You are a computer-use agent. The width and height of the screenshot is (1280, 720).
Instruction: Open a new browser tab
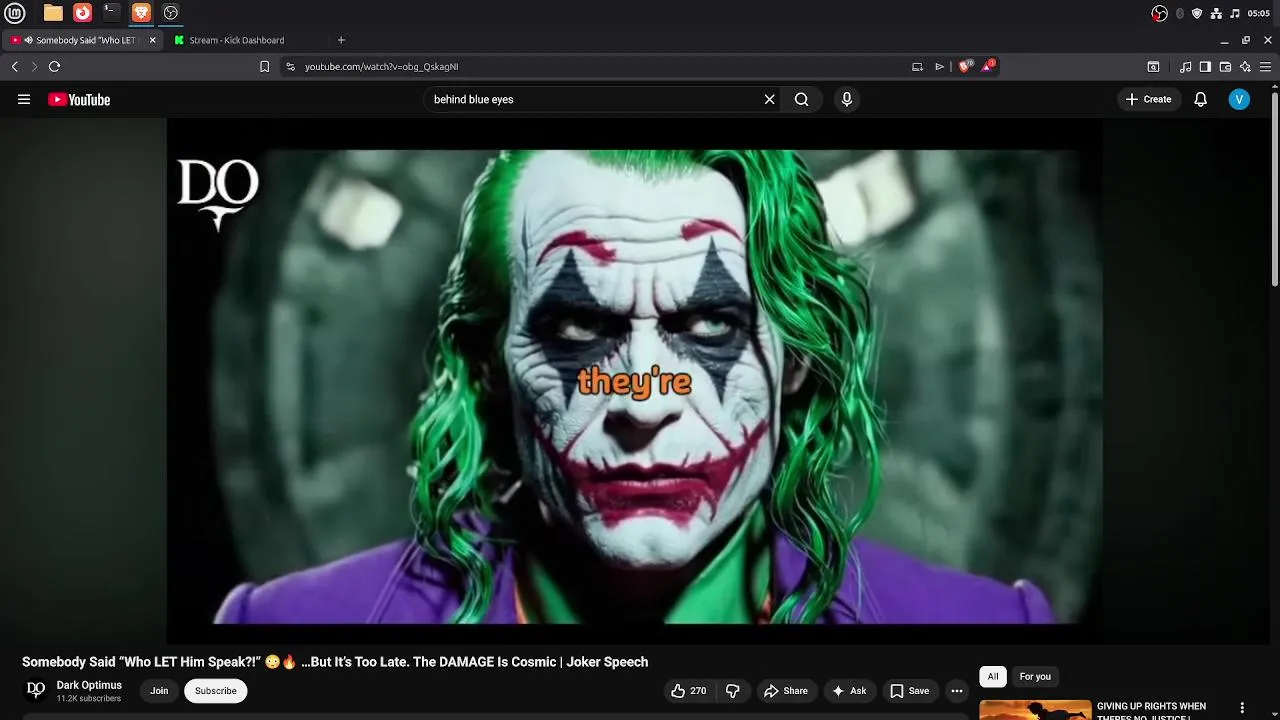341,40
